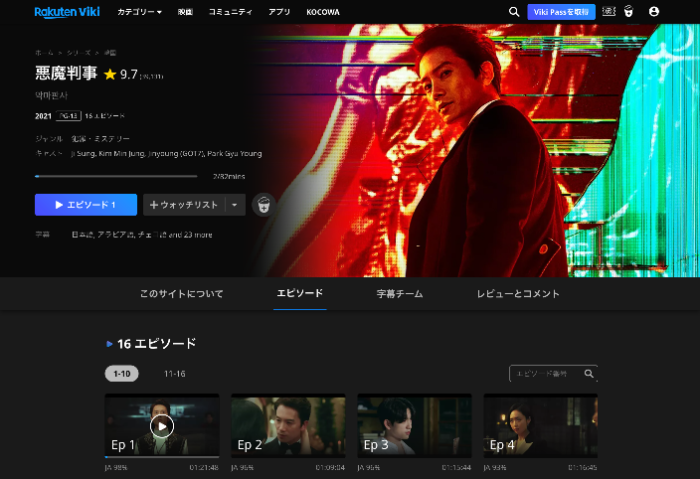Open subtitles list 'and 23 more' link
The height and width of the screenshot is (479, 700).
(x=190, y=235)
